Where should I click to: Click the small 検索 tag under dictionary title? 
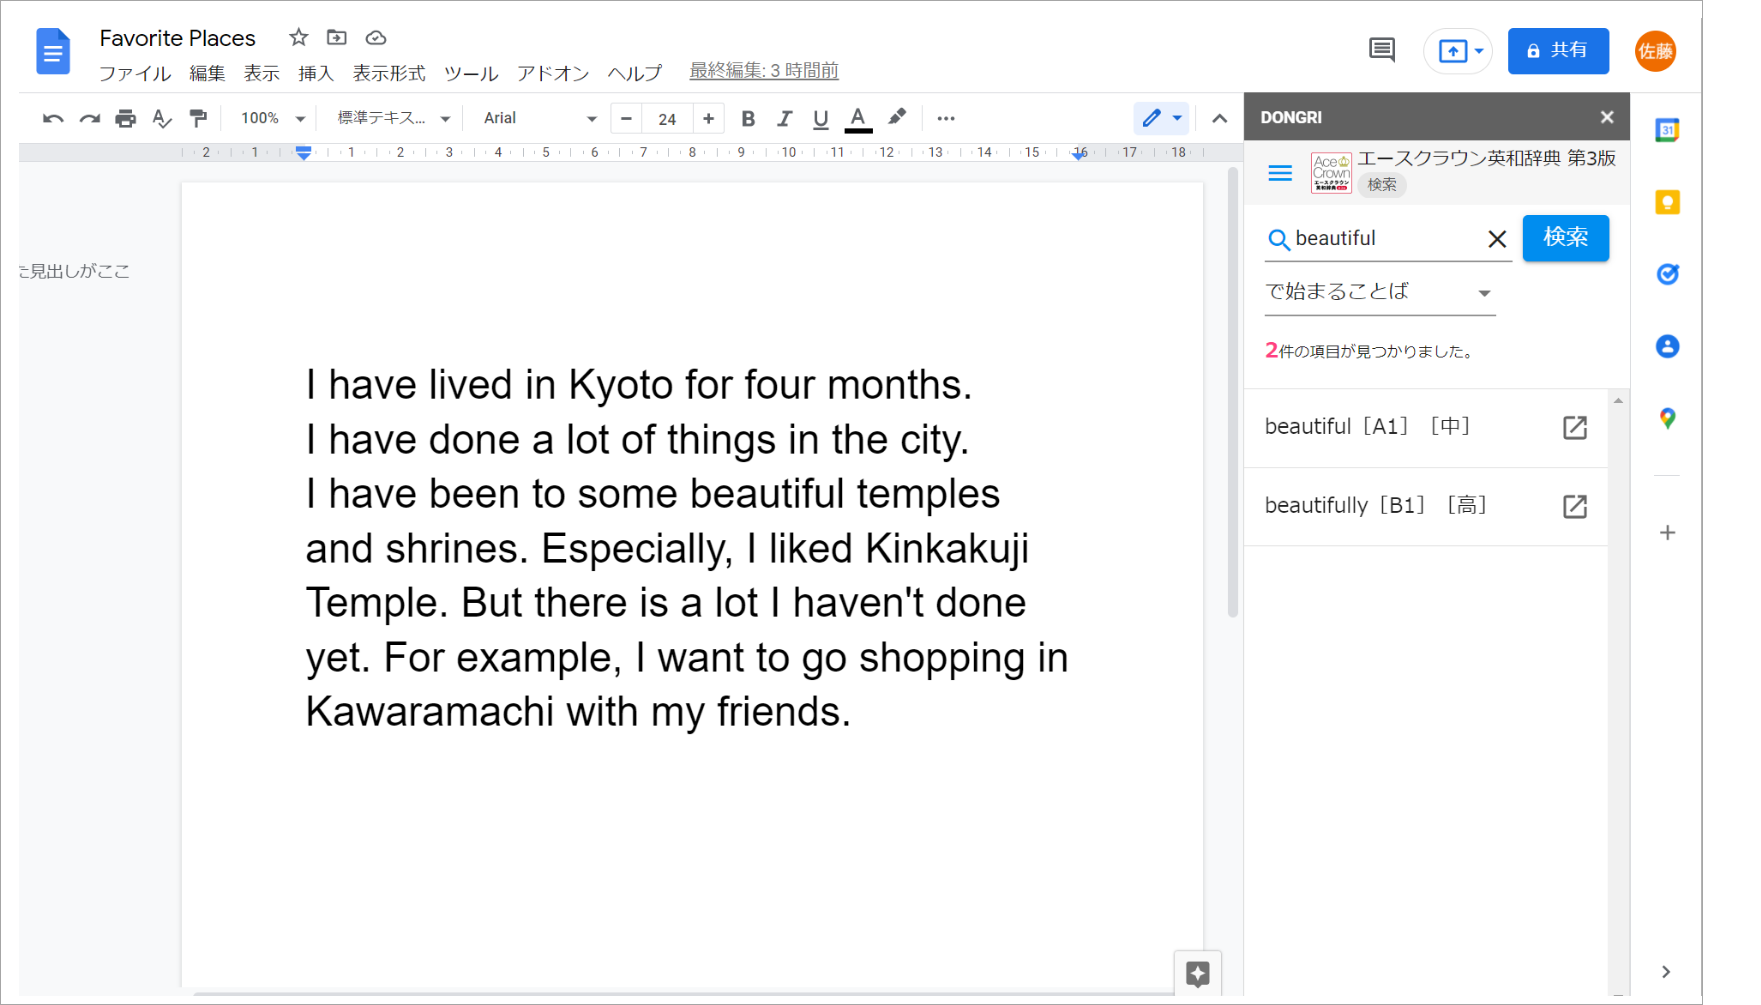pos(1382,185)
